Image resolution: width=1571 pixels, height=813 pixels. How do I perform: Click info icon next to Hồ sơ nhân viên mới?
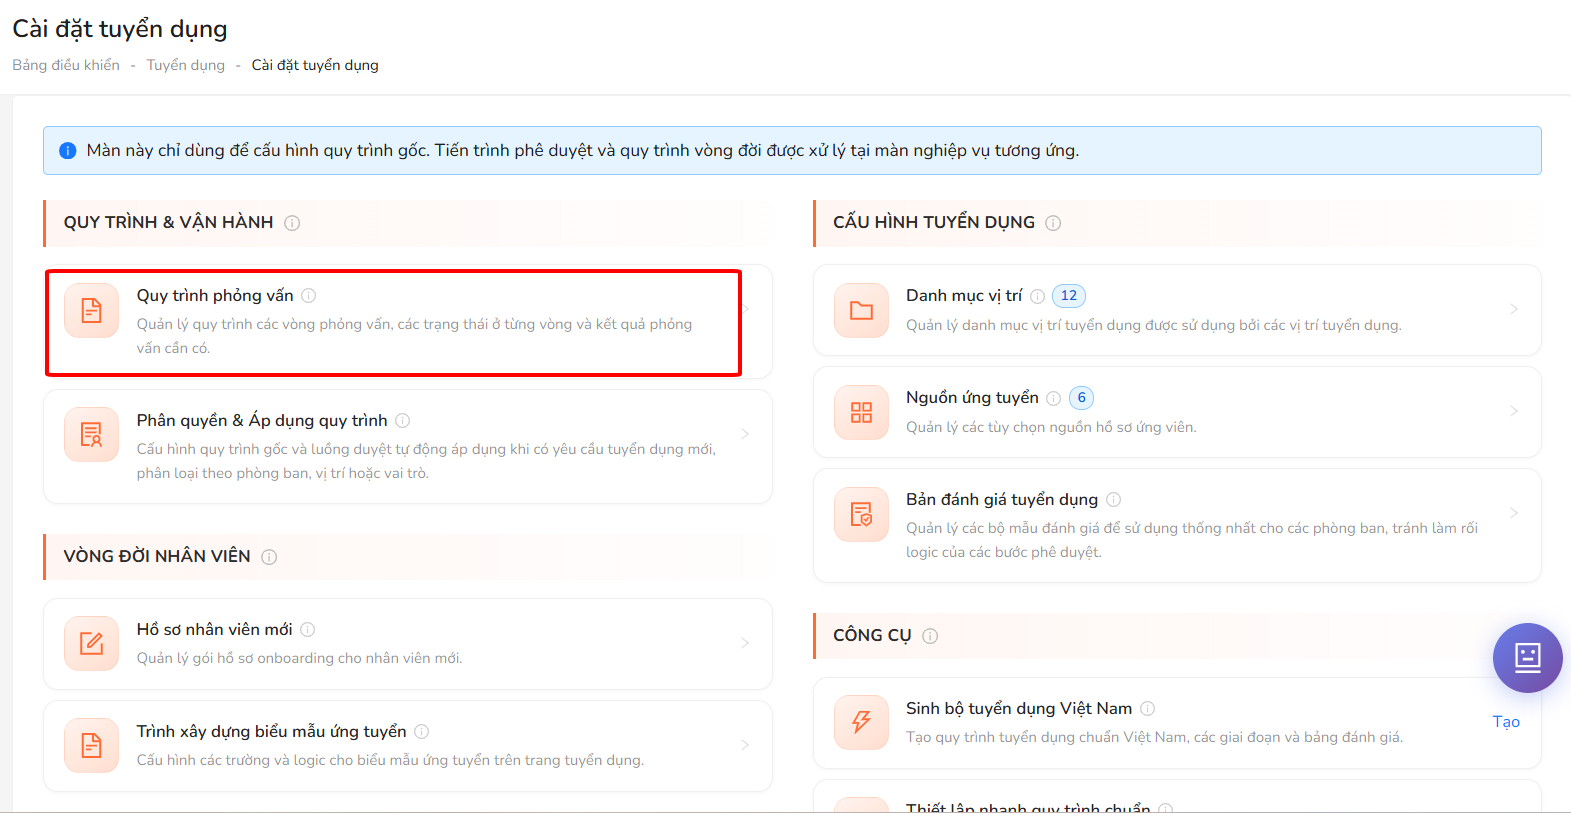coord(308,630)
